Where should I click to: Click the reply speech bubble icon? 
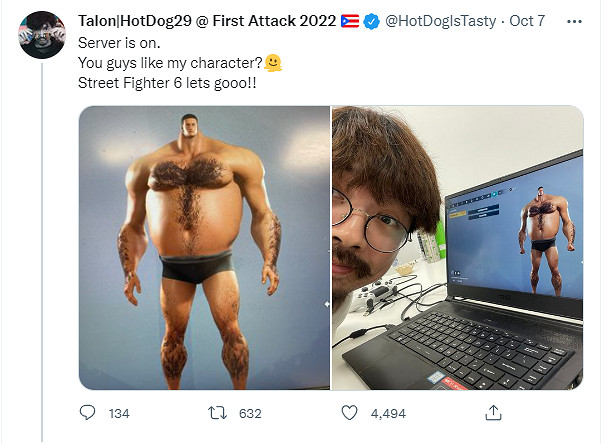[87, 413]
